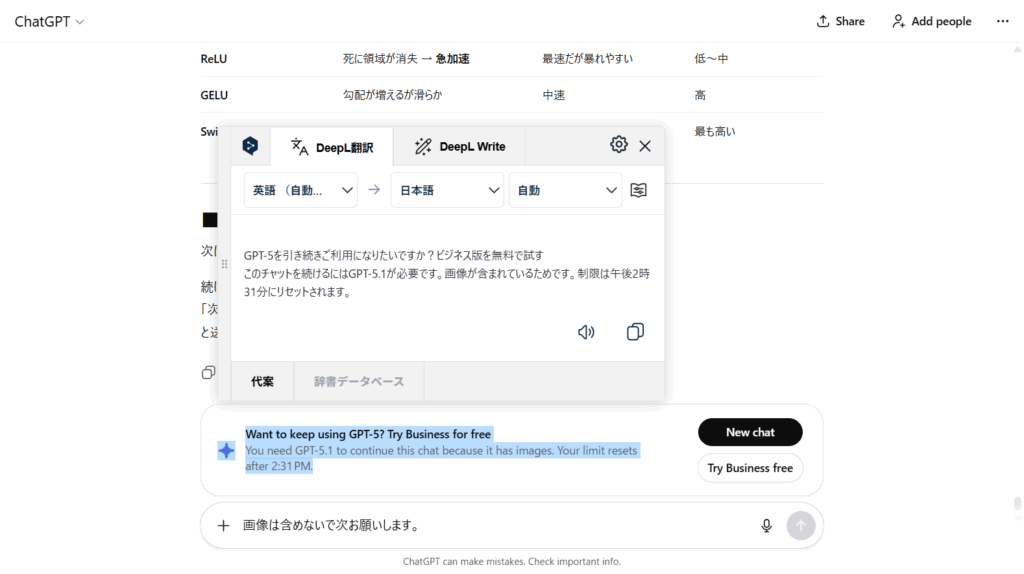1024x574 pixels.
Task: Click the DeepL logo icon
Action: coord(250,146)
